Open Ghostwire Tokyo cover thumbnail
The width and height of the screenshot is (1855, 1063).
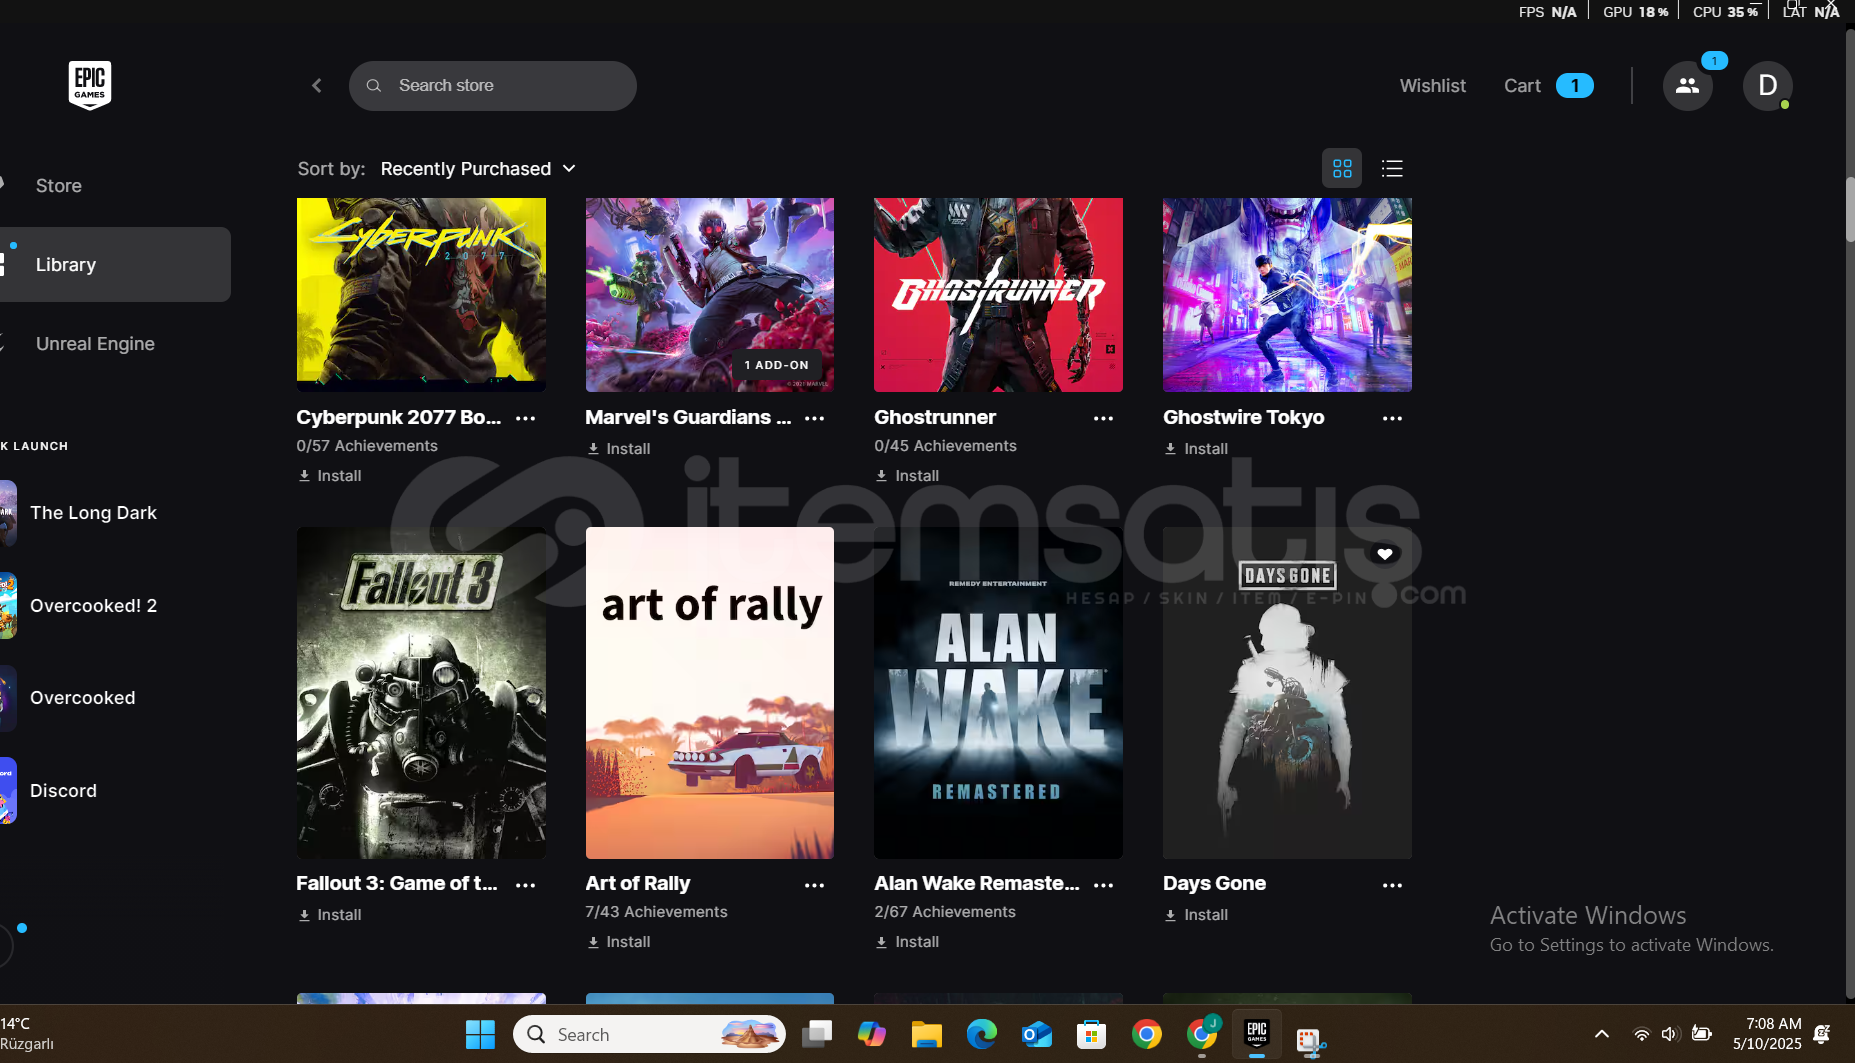1287,295
